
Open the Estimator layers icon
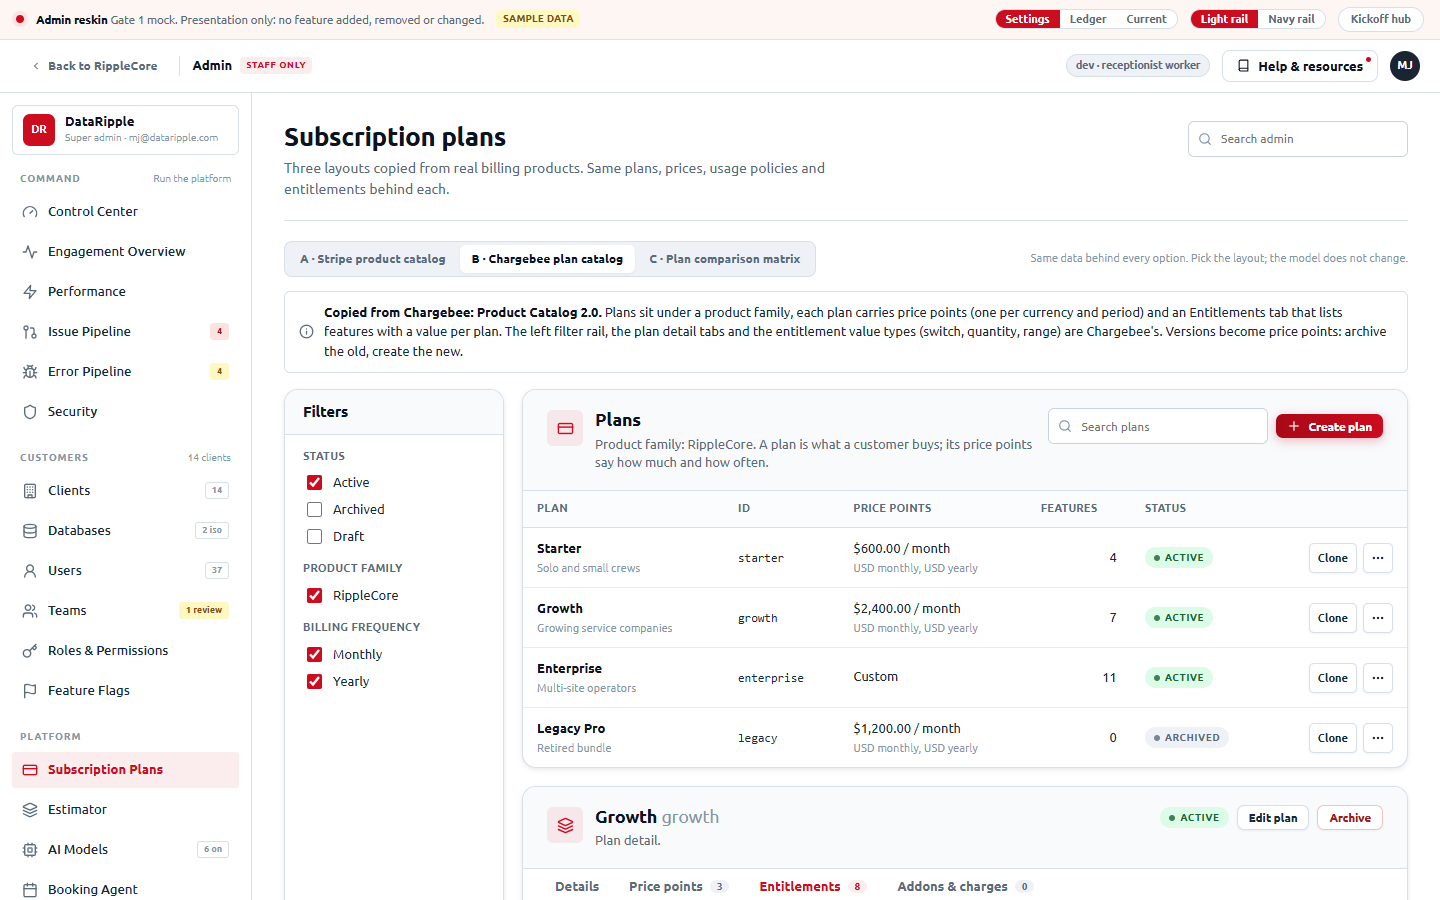(30, 810)
